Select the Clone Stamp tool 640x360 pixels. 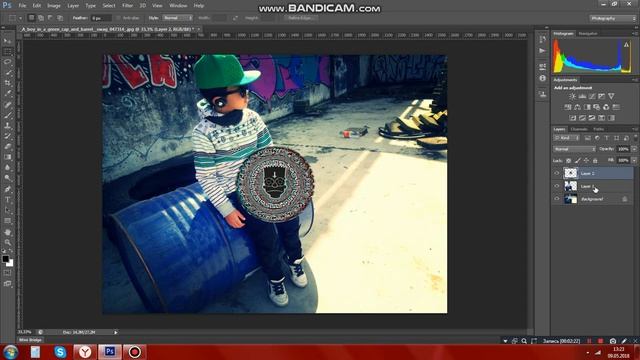(x=7, y=126)
